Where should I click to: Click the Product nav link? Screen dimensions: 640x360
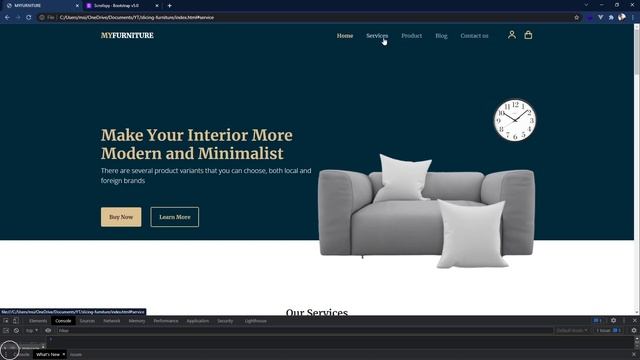411,36
